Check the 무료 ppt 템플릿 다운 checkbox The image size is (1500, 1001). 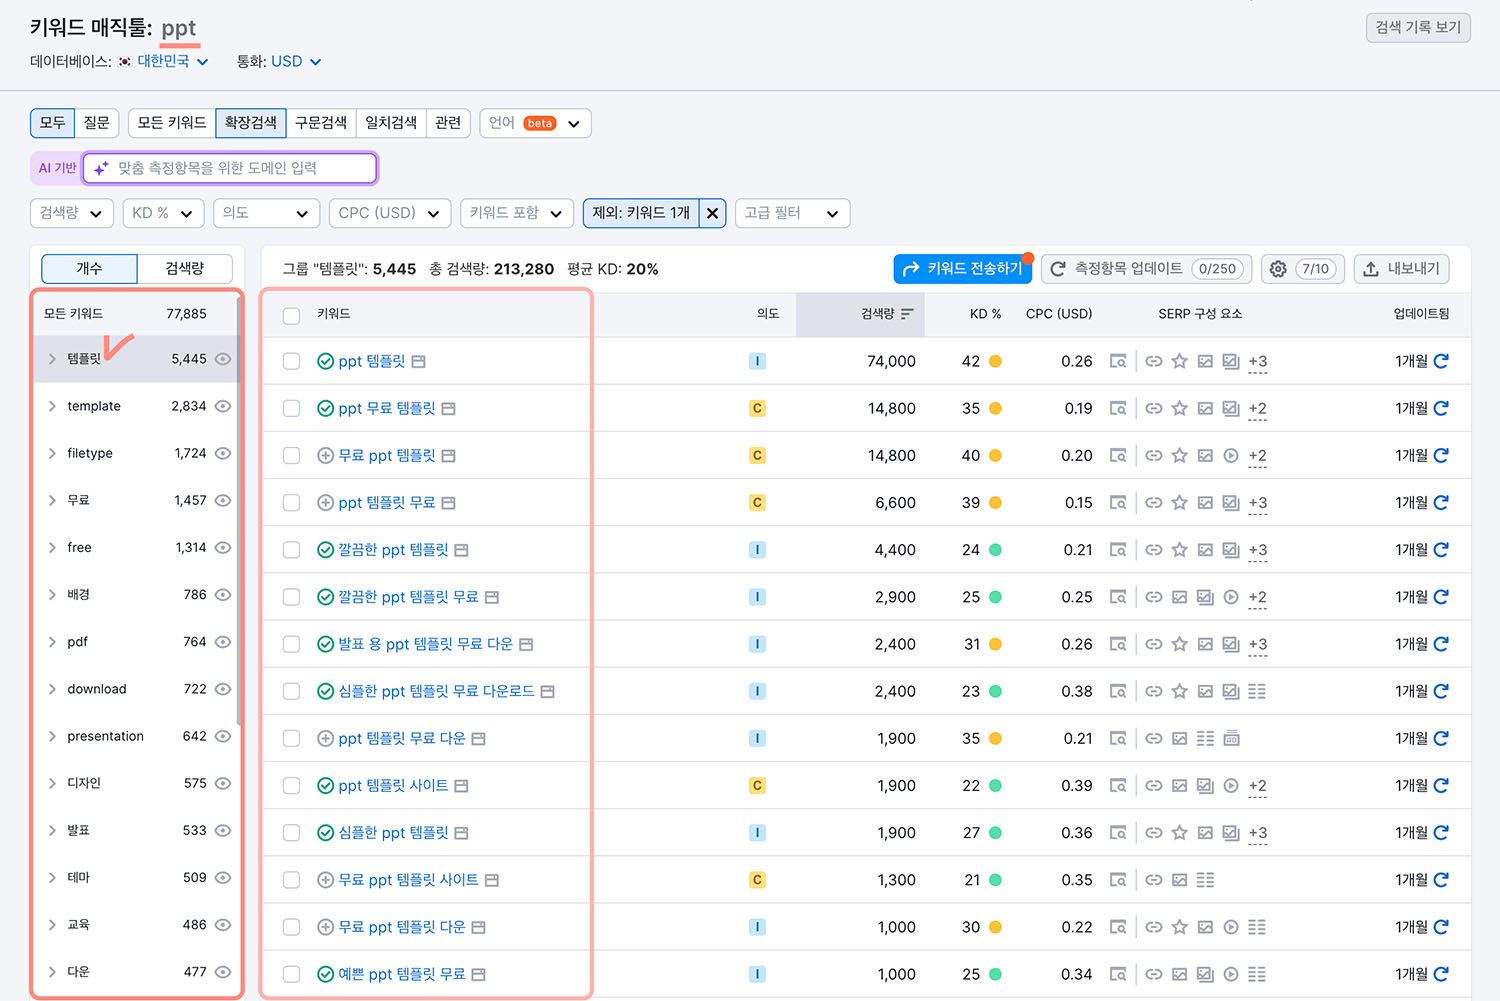click(291, 927)
